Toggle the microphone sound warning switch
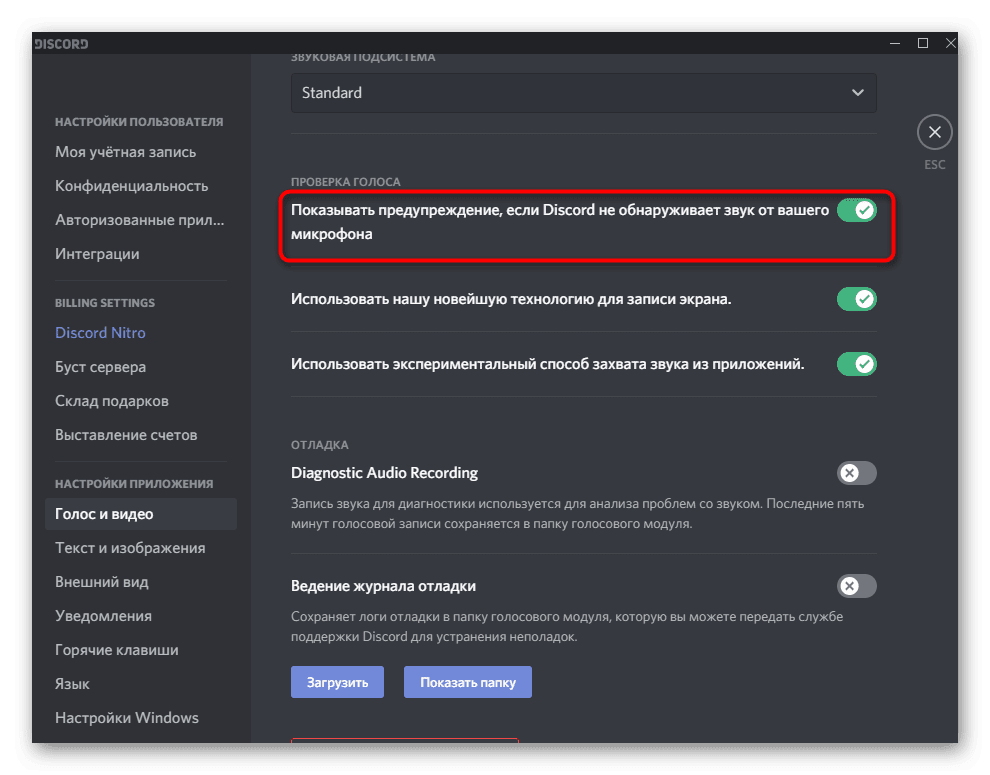Screen dimensions: 990x775 tap(856, 210)
